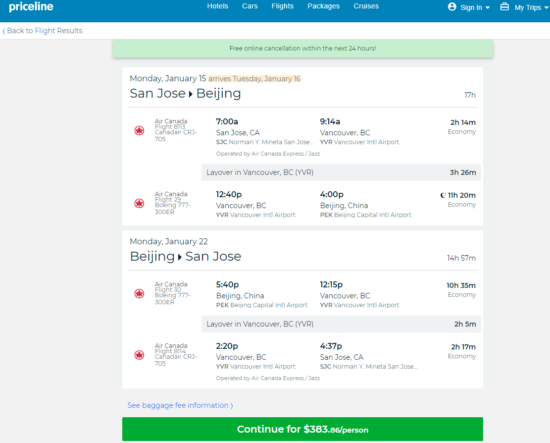This screenshot has height=443, width=550.
Task: Click the 14h 57m total duration
Action: (461, 258)
